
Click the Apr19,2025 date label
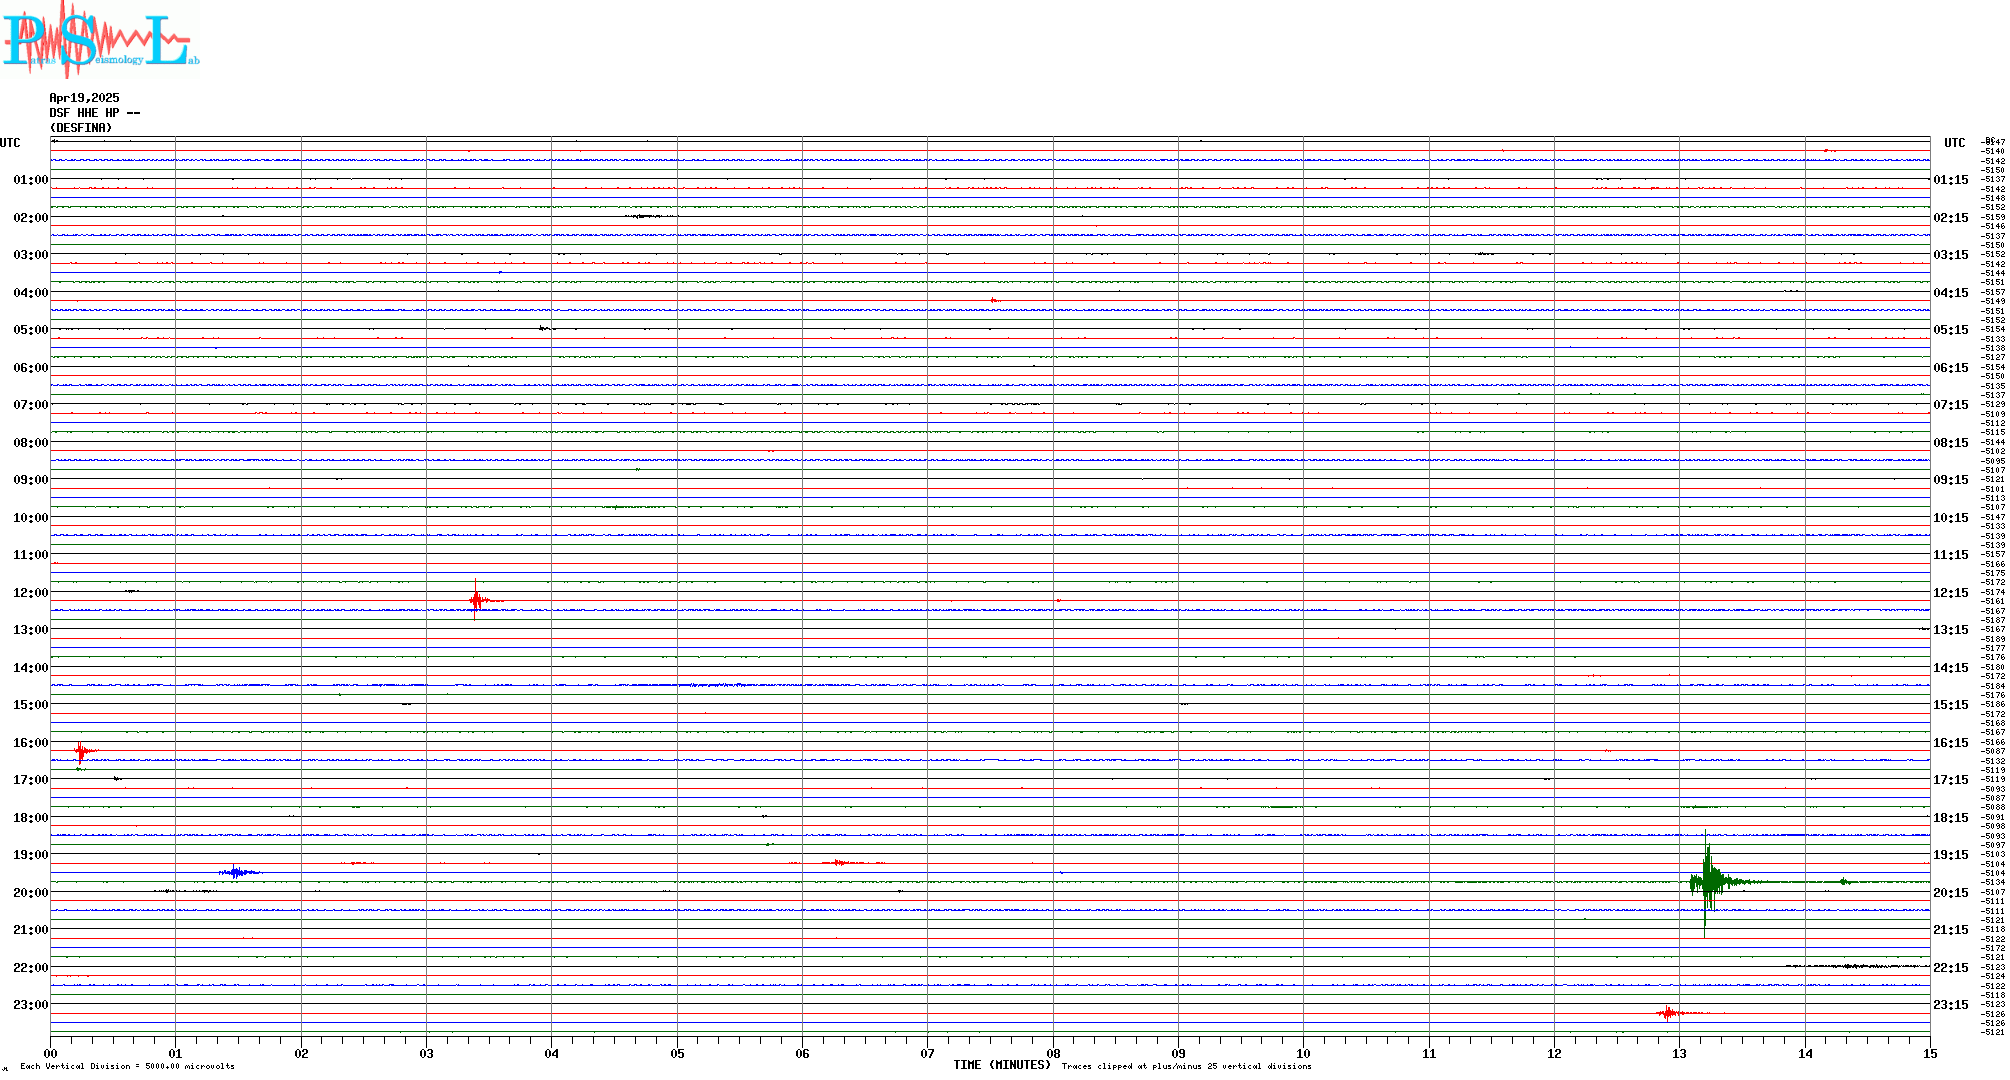84,98
